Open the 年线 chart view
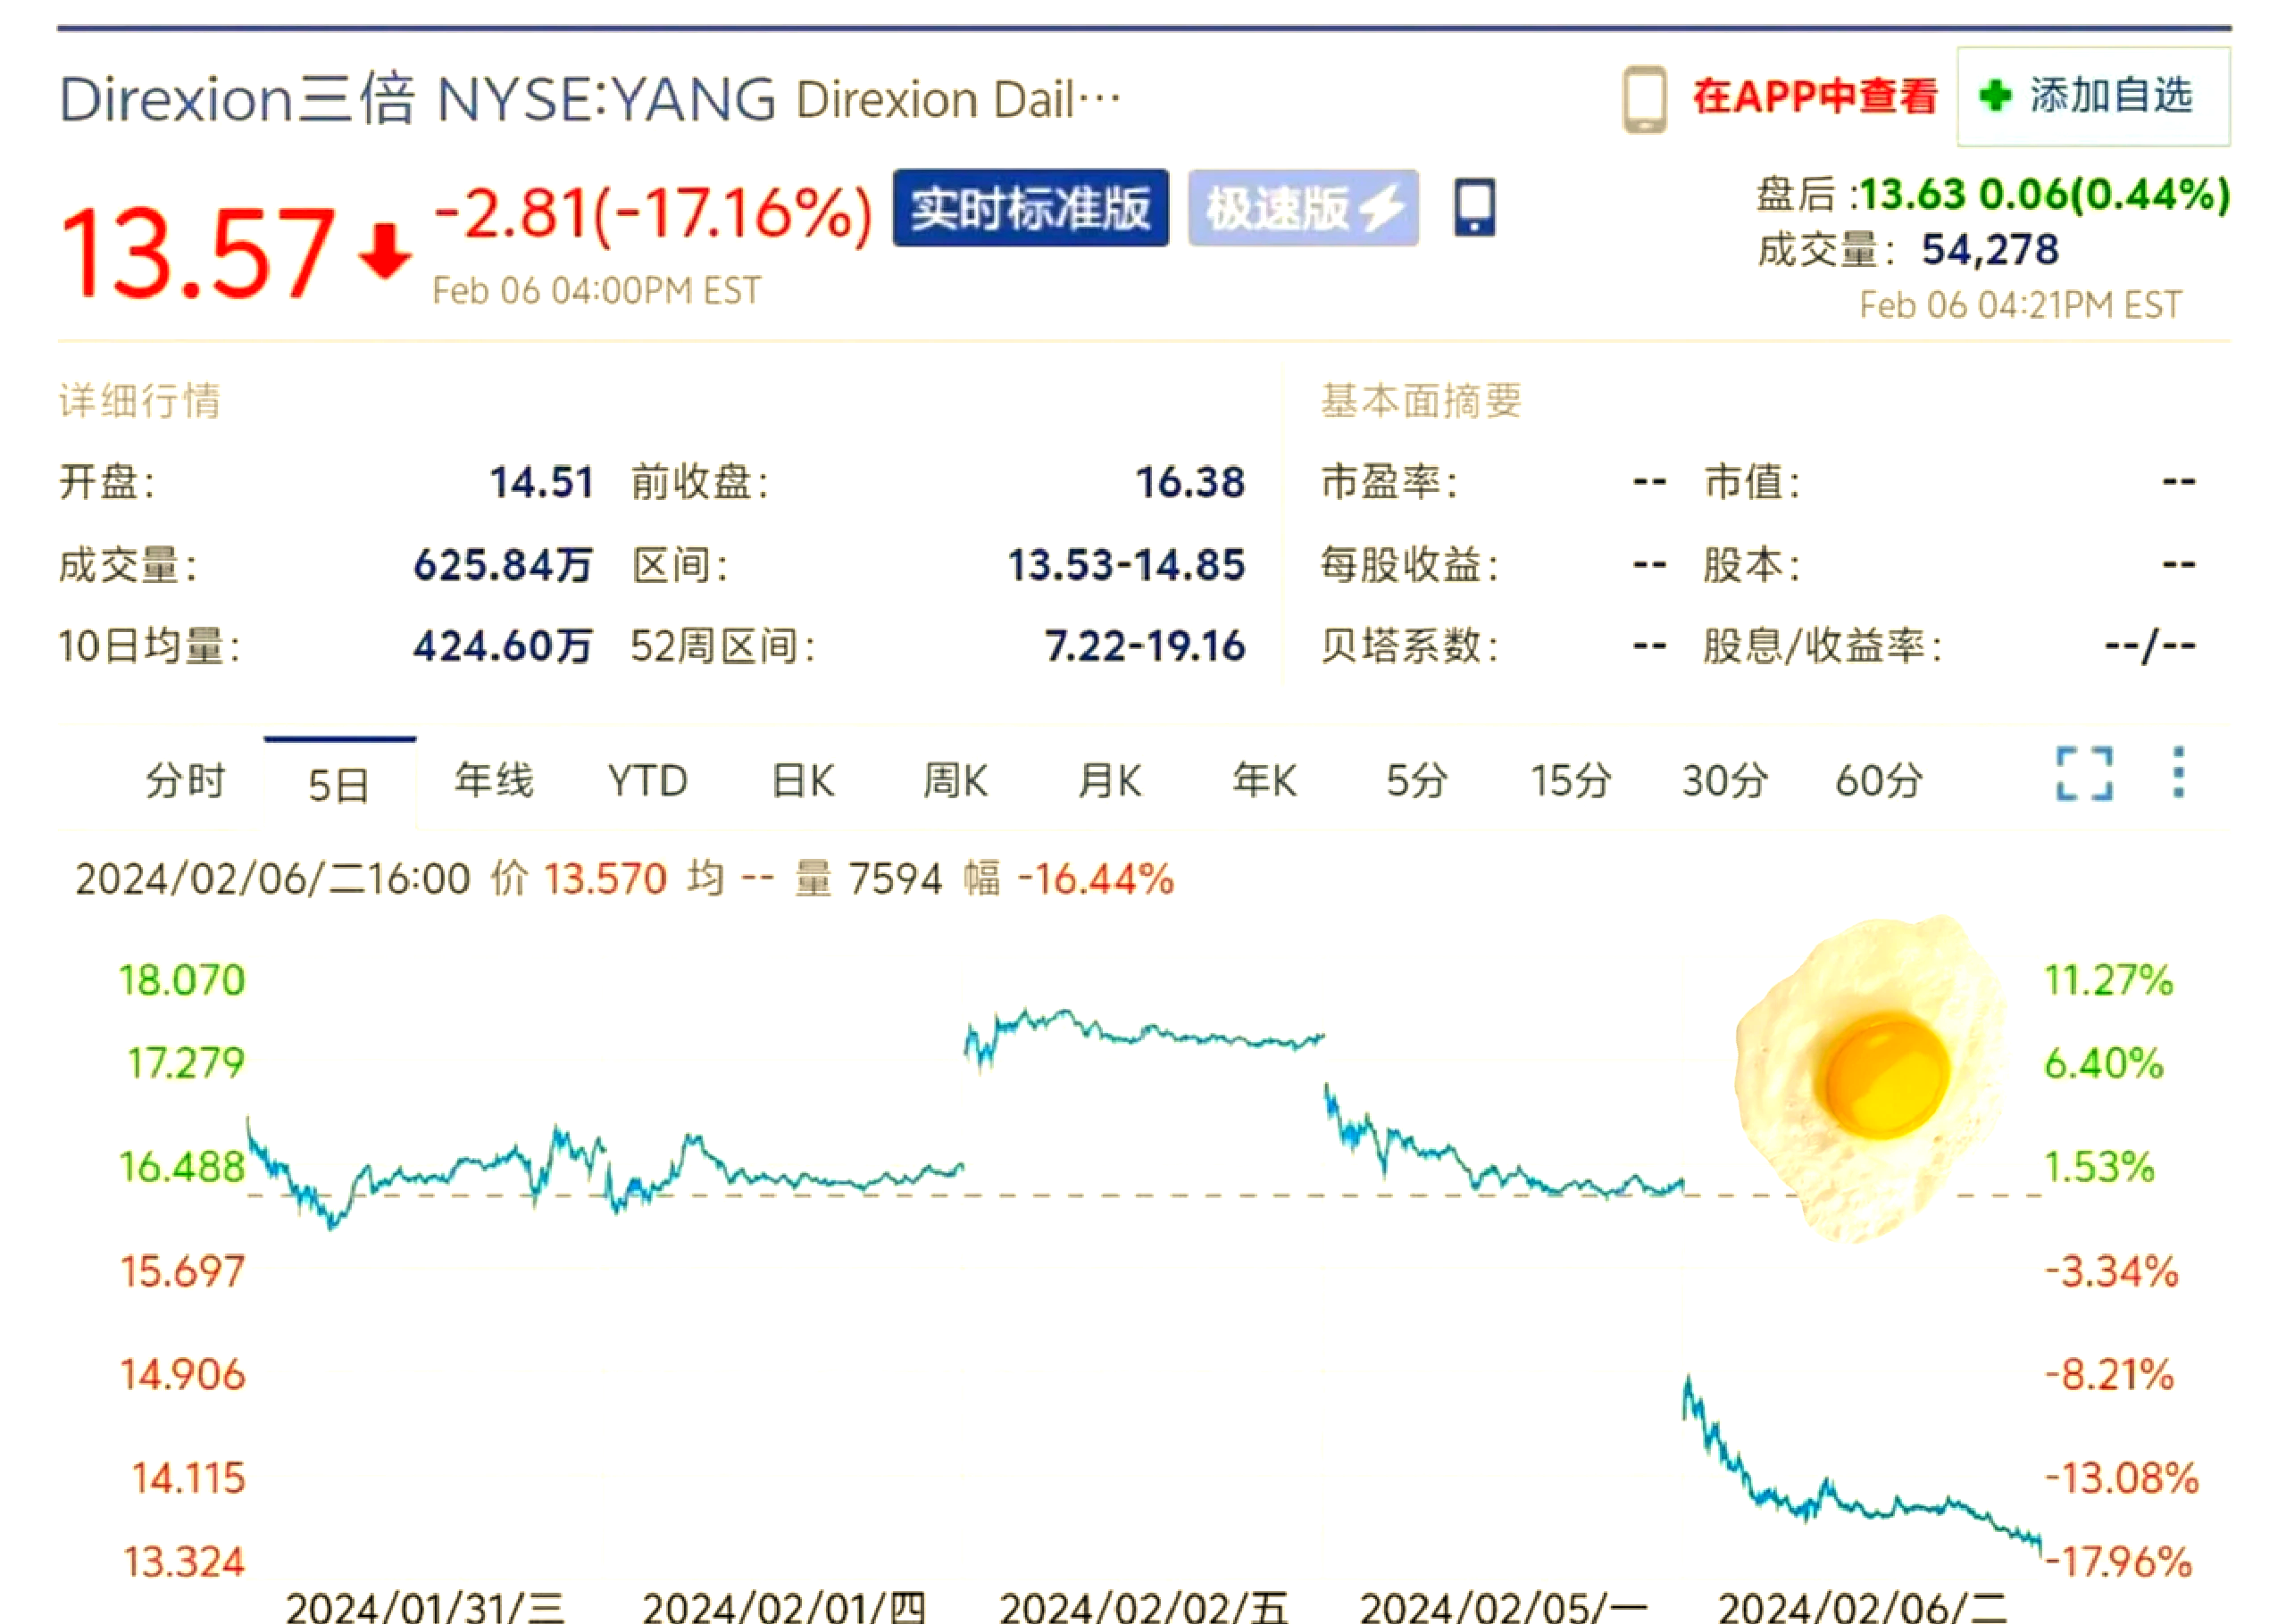 coord(492,781)
